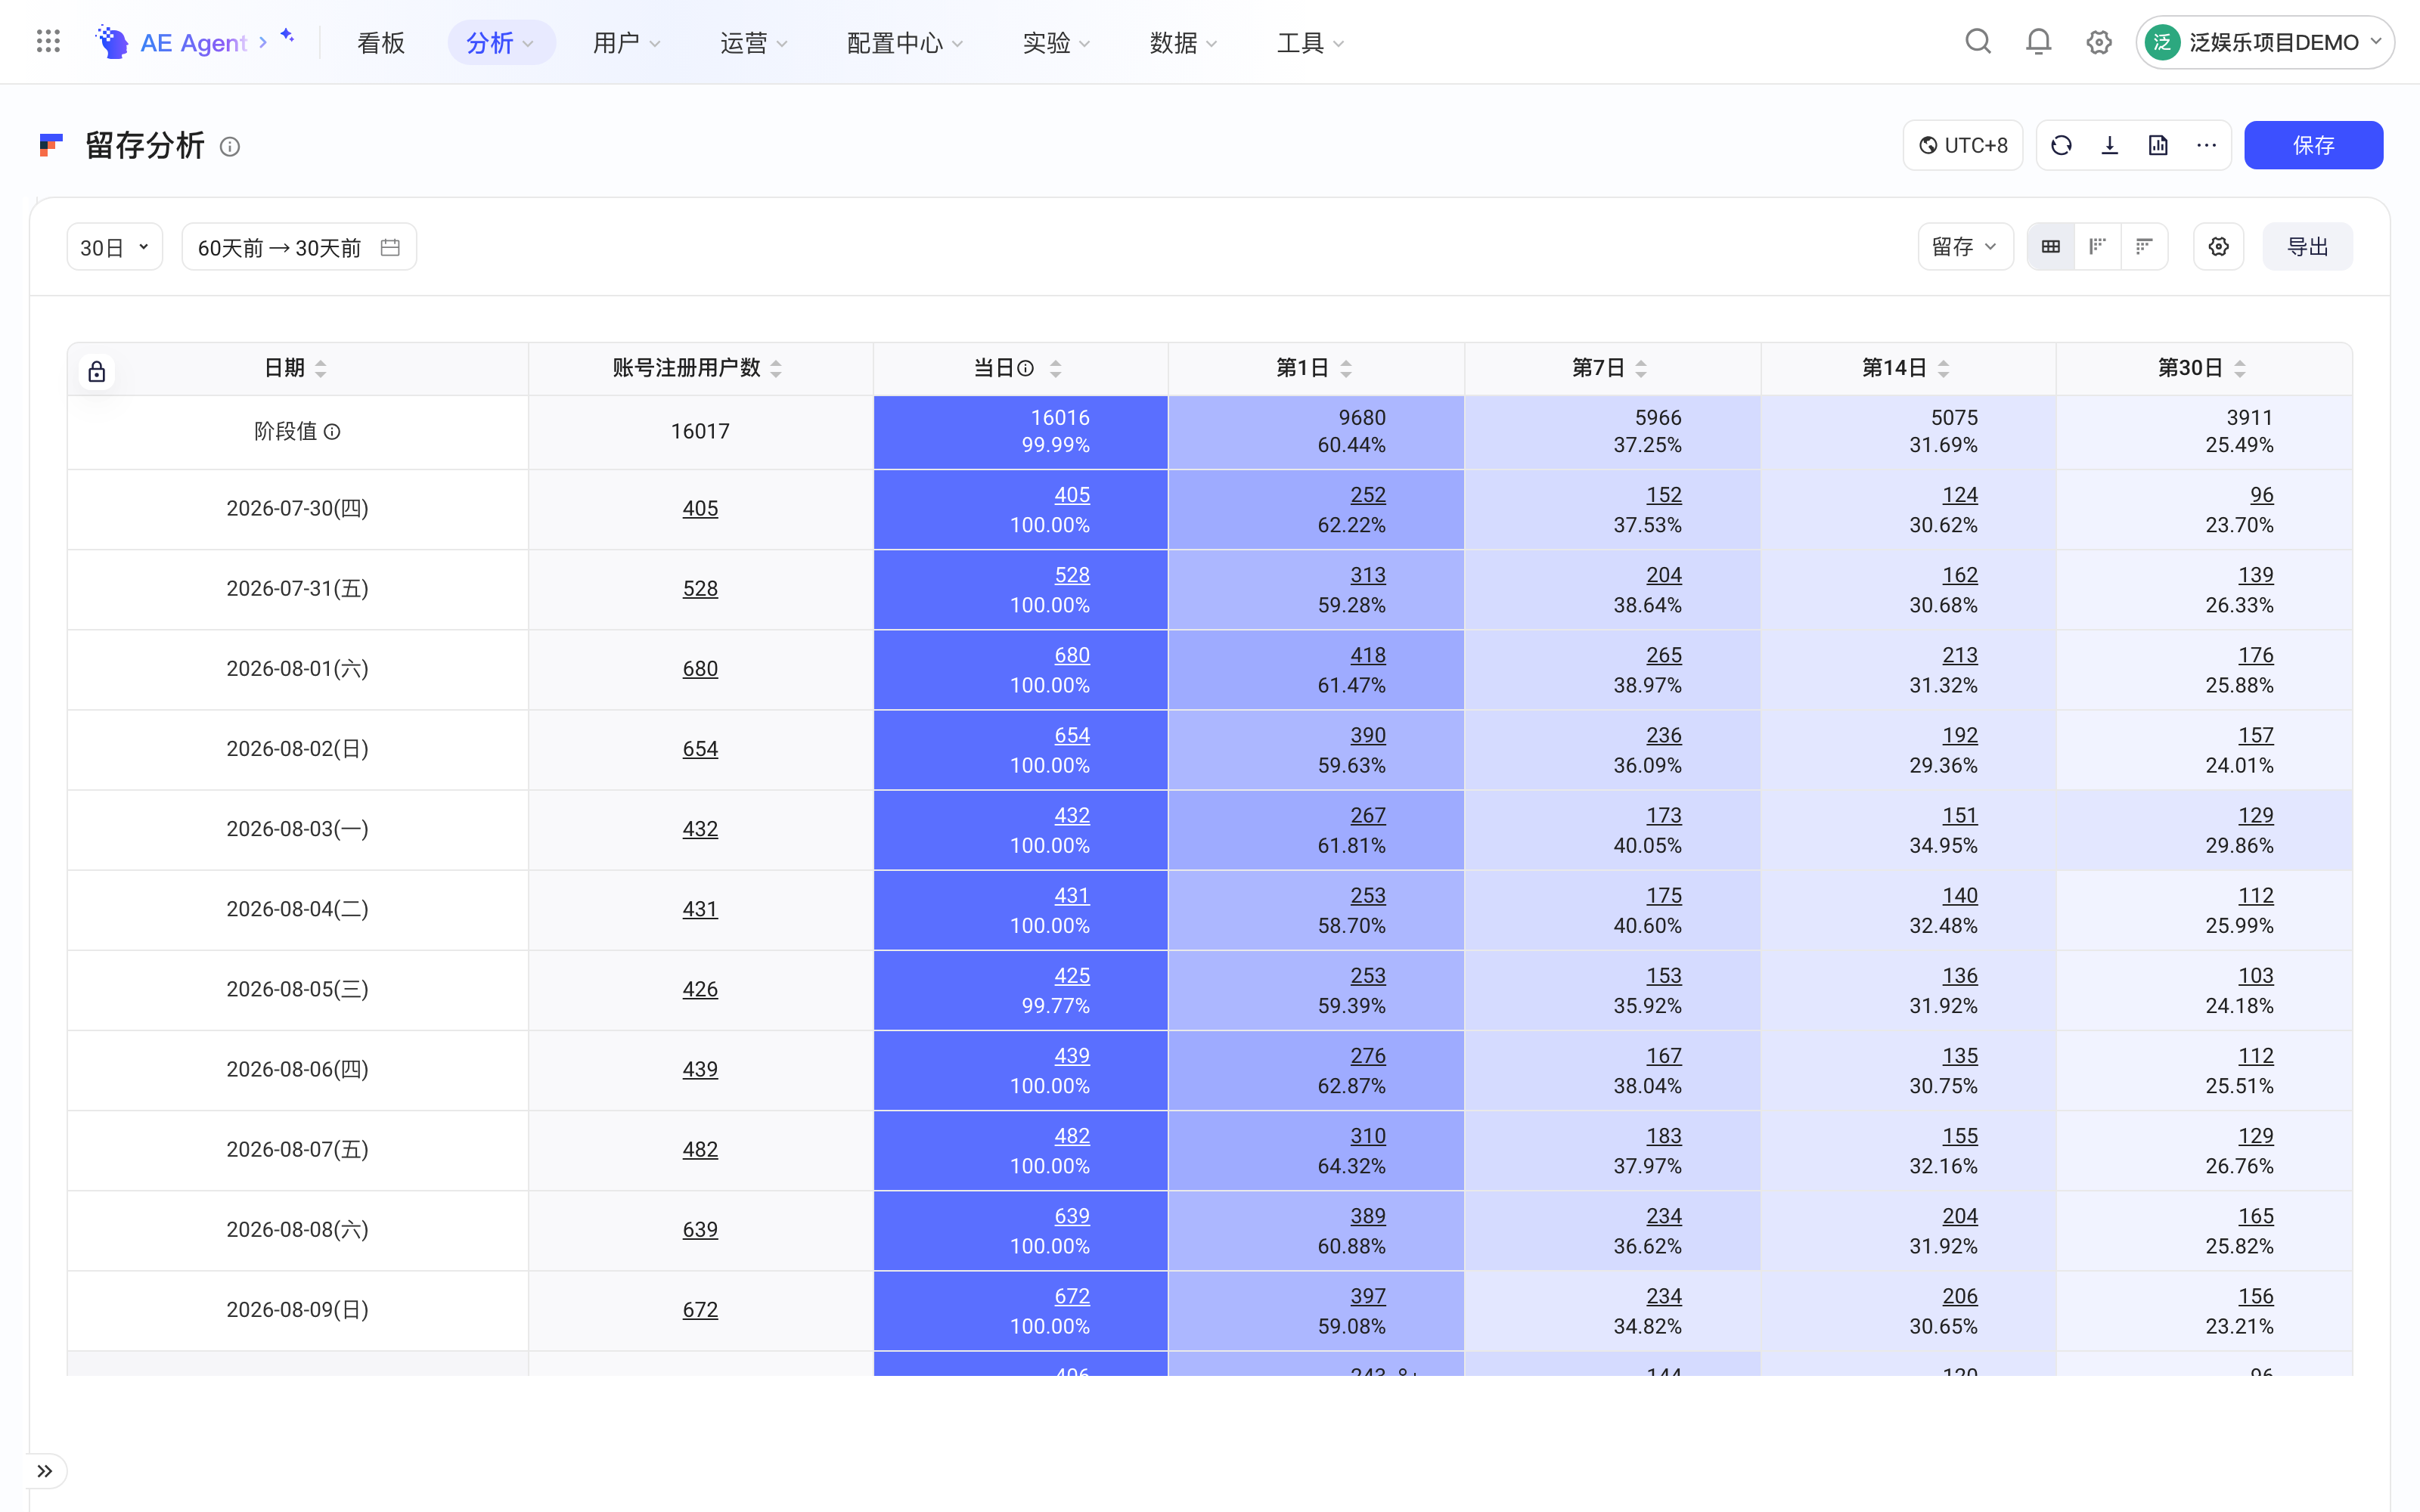Click user count 405 for 2026-07-30
The height and width of the screenshot is (1512, 2420).
(700, 509)
